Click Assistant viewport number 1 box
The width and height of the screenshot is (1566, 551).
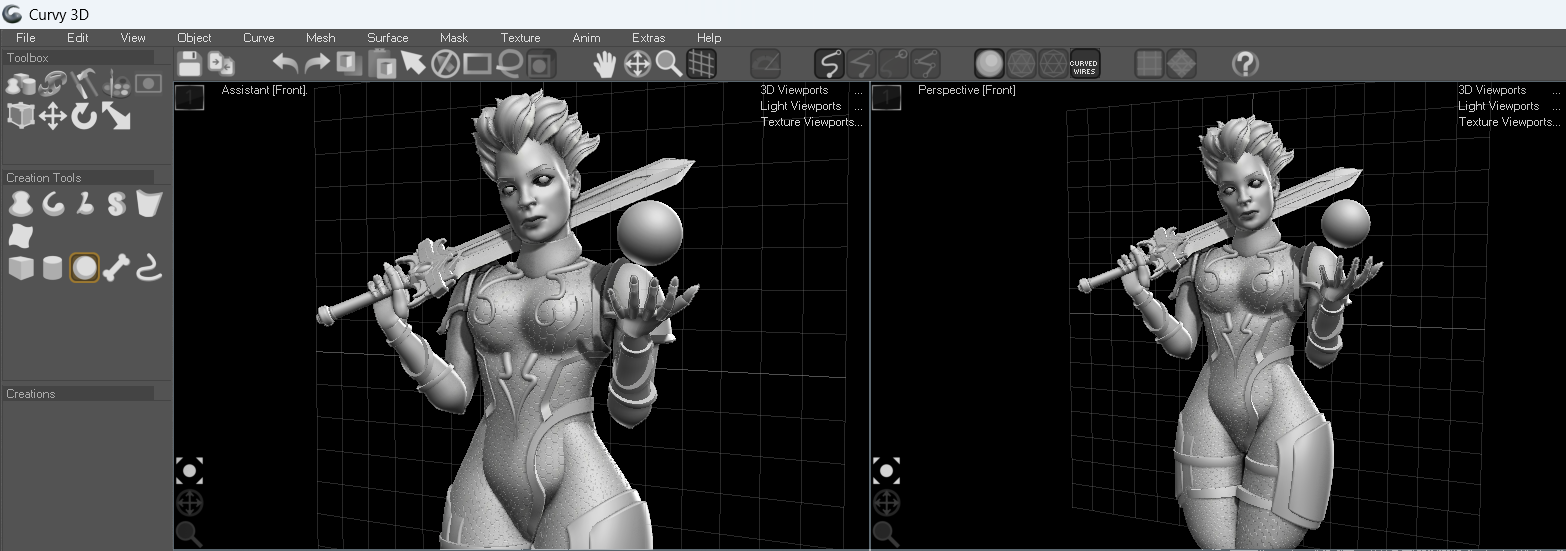pos(189,97)
